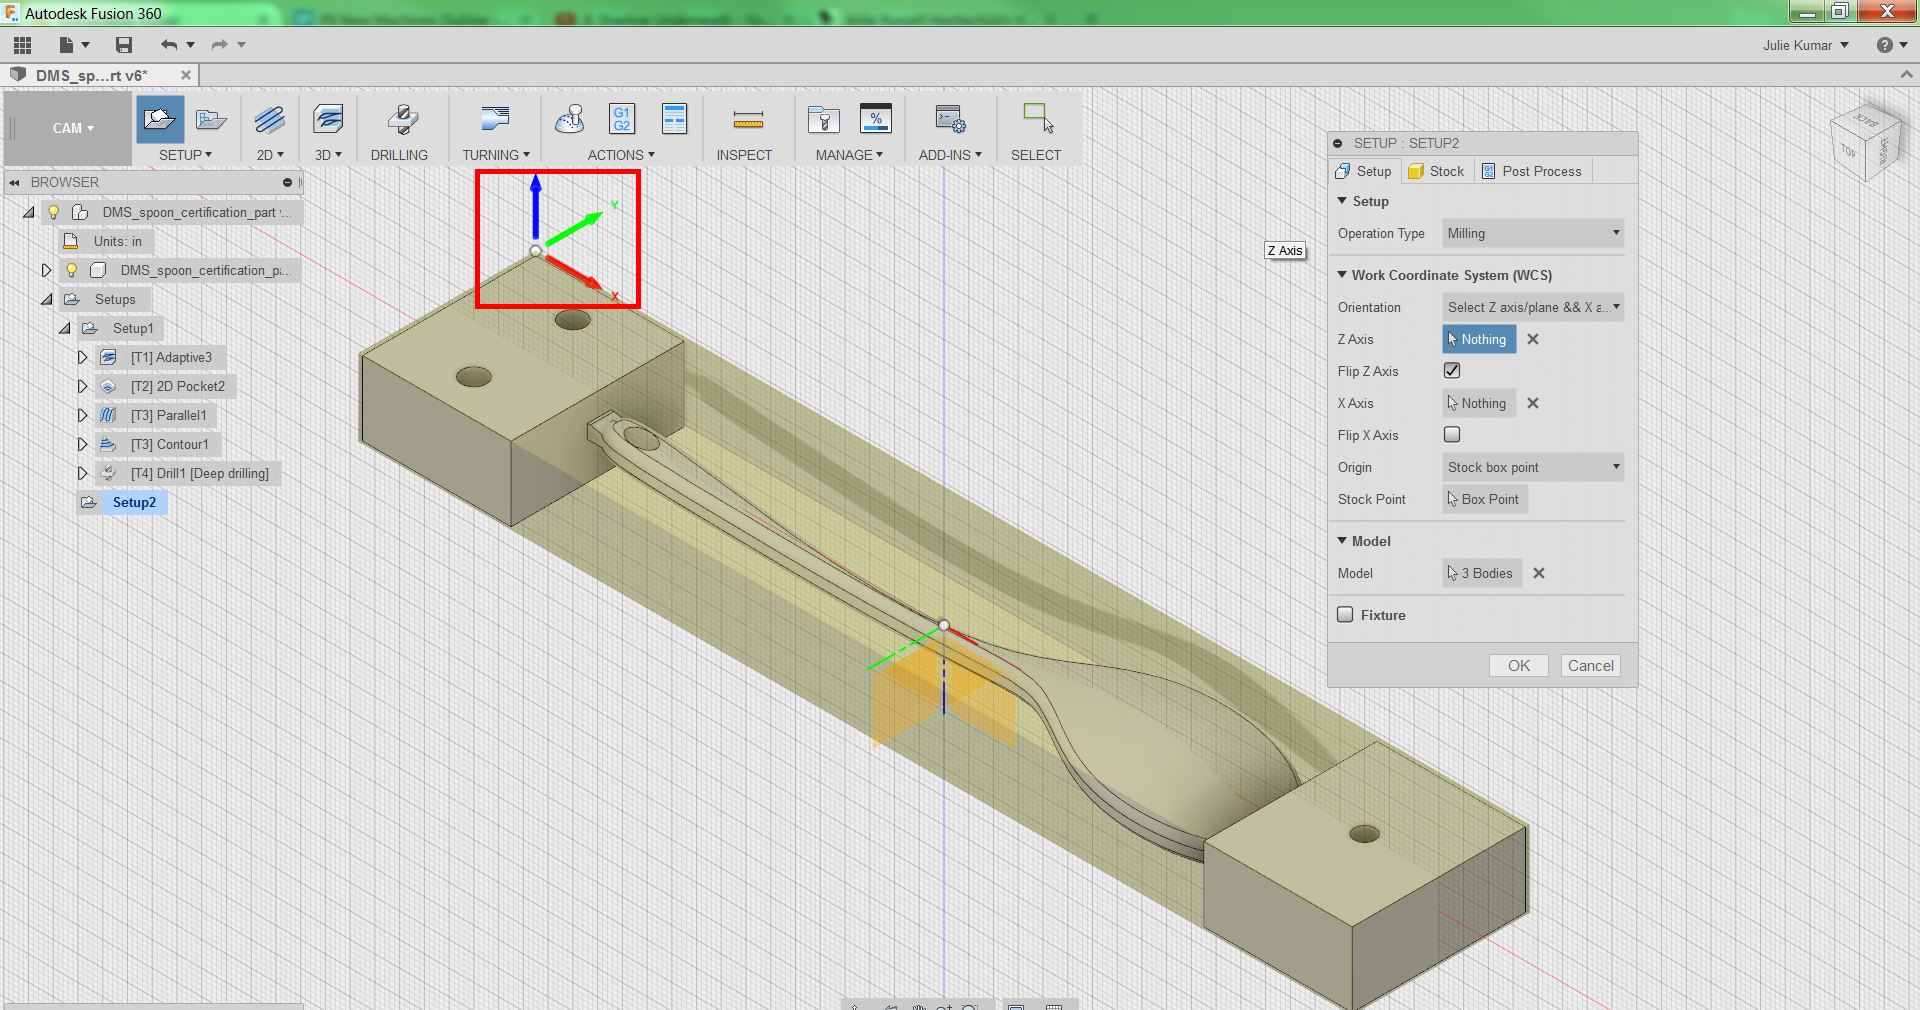Select the Setup tab in dialog
This screenshot has width=1920, height=1010.
coord(1364,171)
